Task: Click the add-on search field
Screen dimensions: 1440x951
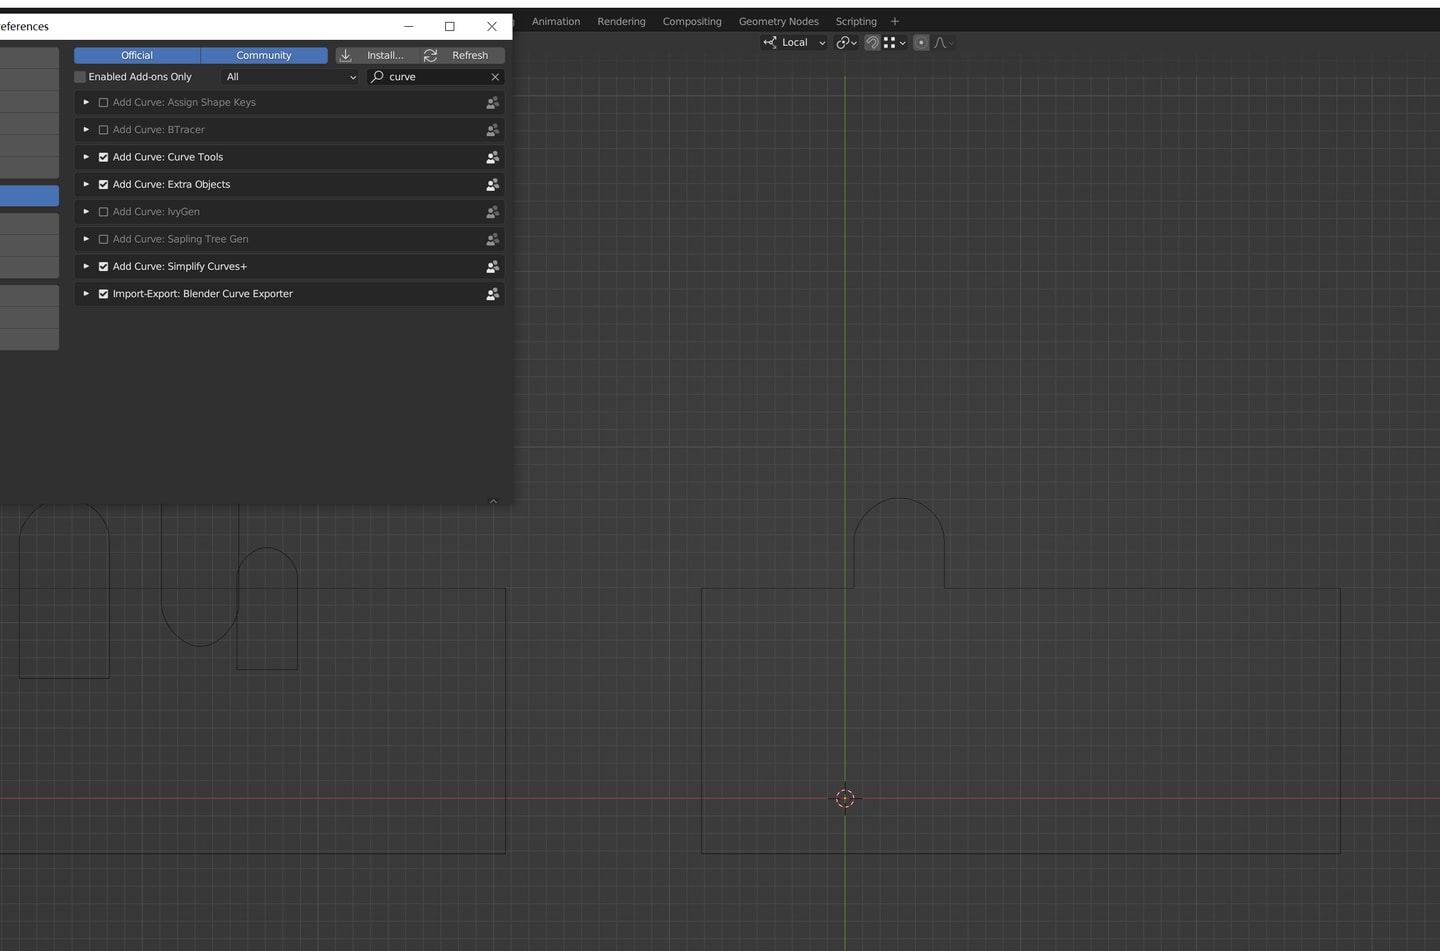Action: pyautogui.click(x=436, y=77)
